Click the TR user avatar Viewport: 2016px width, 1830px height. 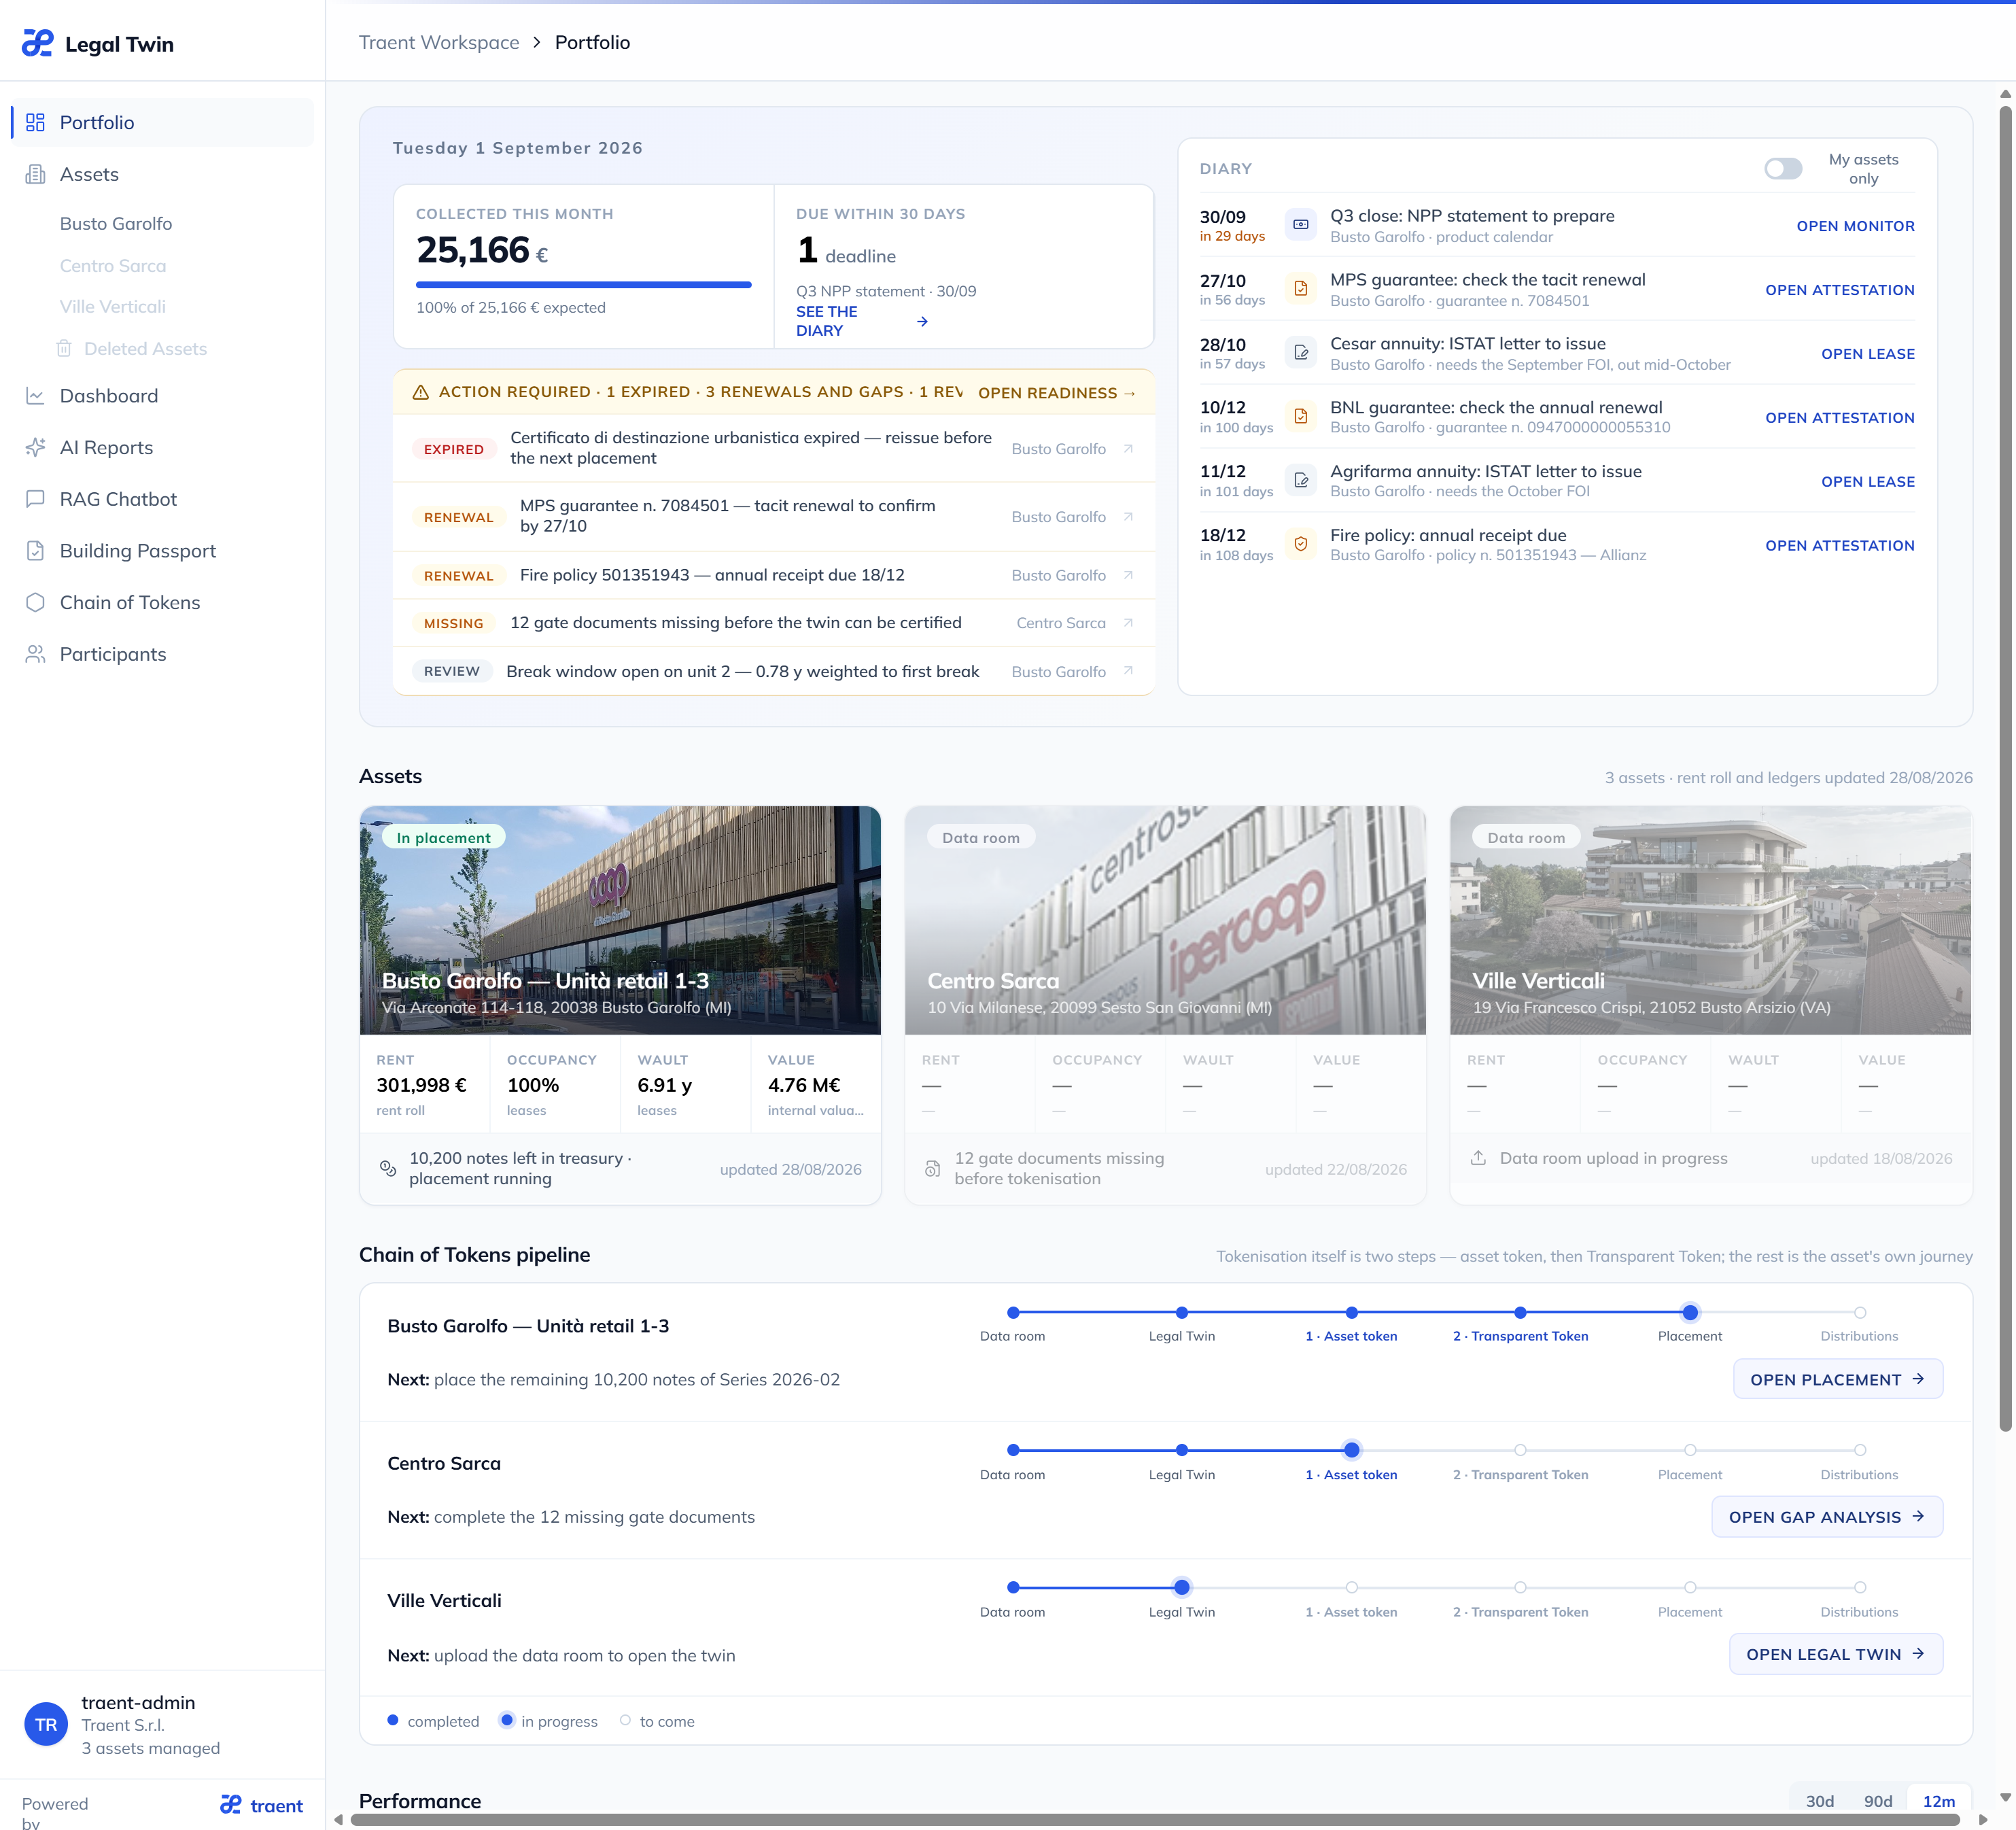46,1724
